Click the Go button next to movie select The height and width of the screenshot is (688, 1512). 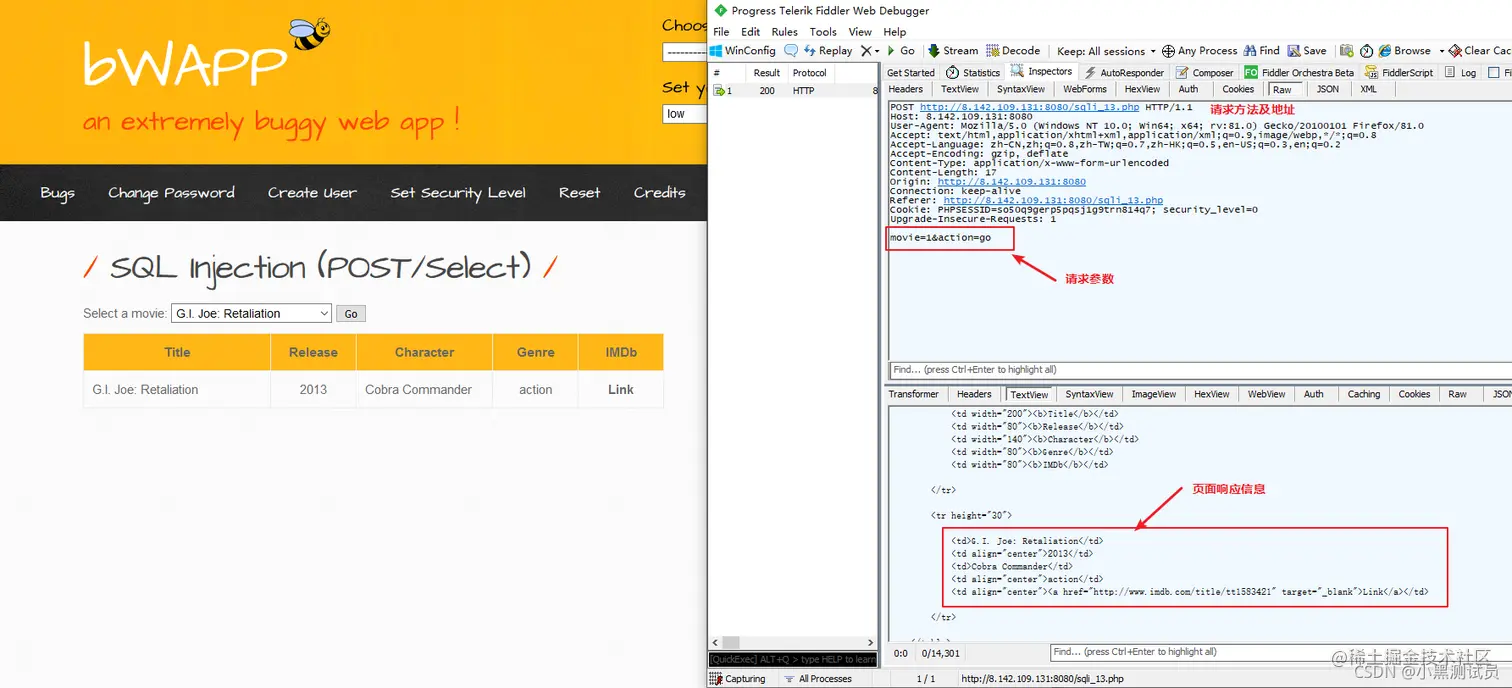(x=351, y=314)
